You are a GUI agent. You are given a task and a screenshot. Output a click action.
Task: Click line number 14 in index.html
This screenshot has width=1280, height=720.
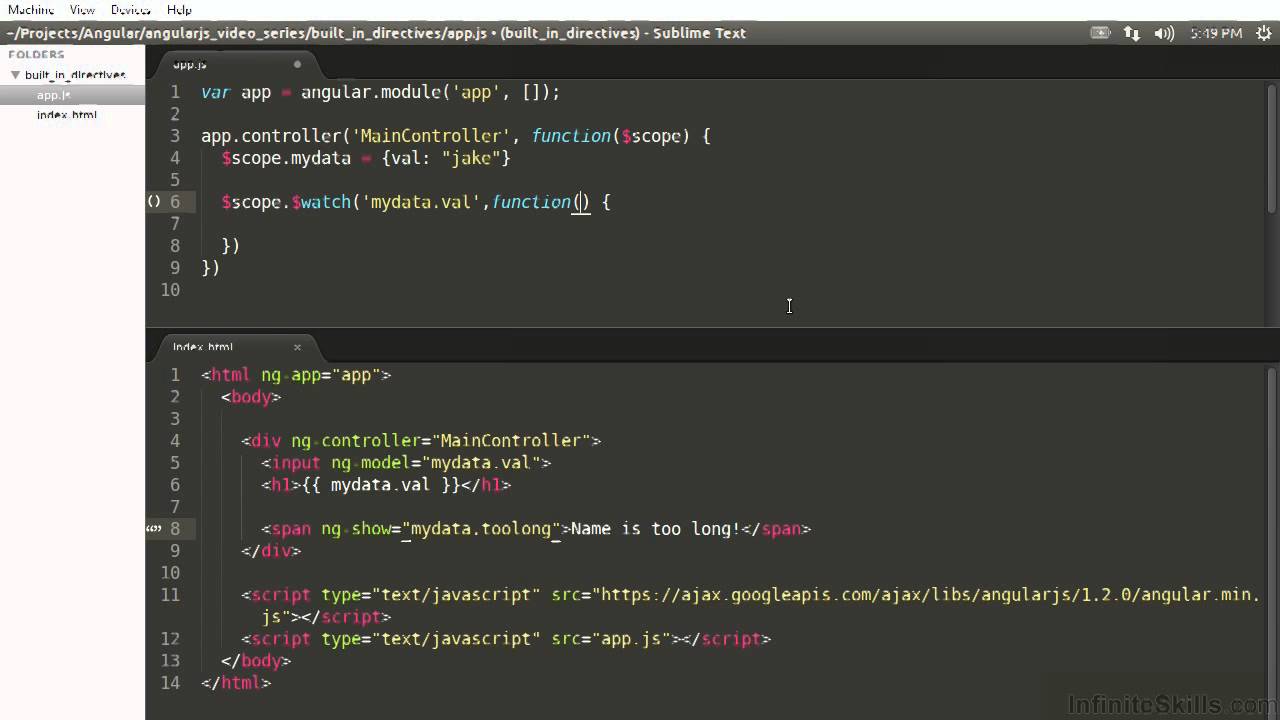[x=170, y=683]
